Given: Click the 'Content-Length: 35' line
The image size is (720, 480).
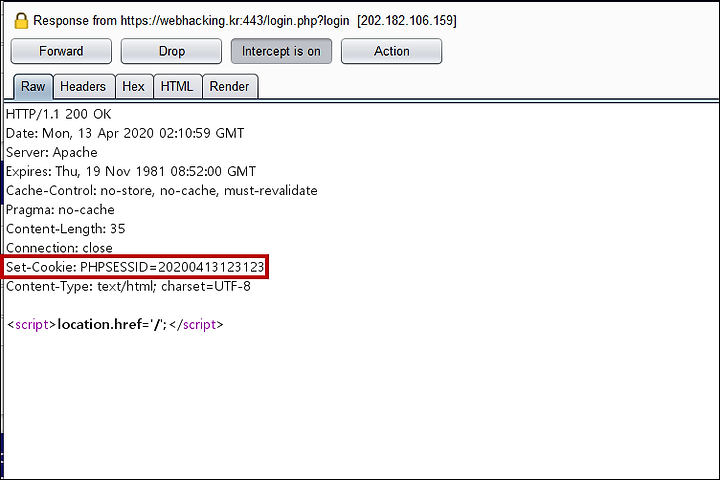Looking at the screenshot, I should [66, 229].
